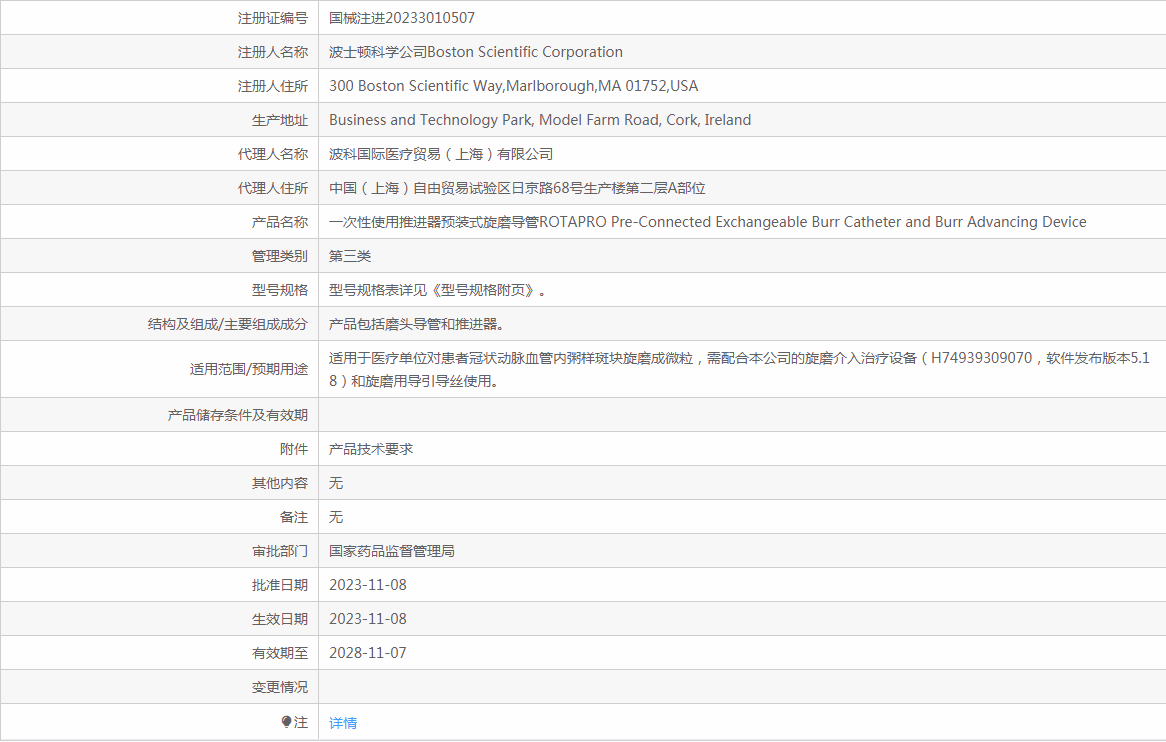Click the 适用范围/预期用途 label
Image resolution: width=1166 pixels, height=742 pixels.
click(248, 370)
